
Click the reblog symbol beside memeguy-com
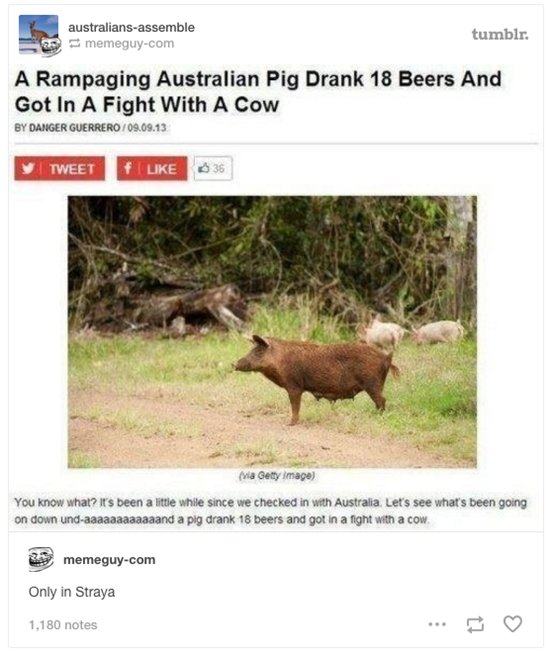[x=75, y=43]
